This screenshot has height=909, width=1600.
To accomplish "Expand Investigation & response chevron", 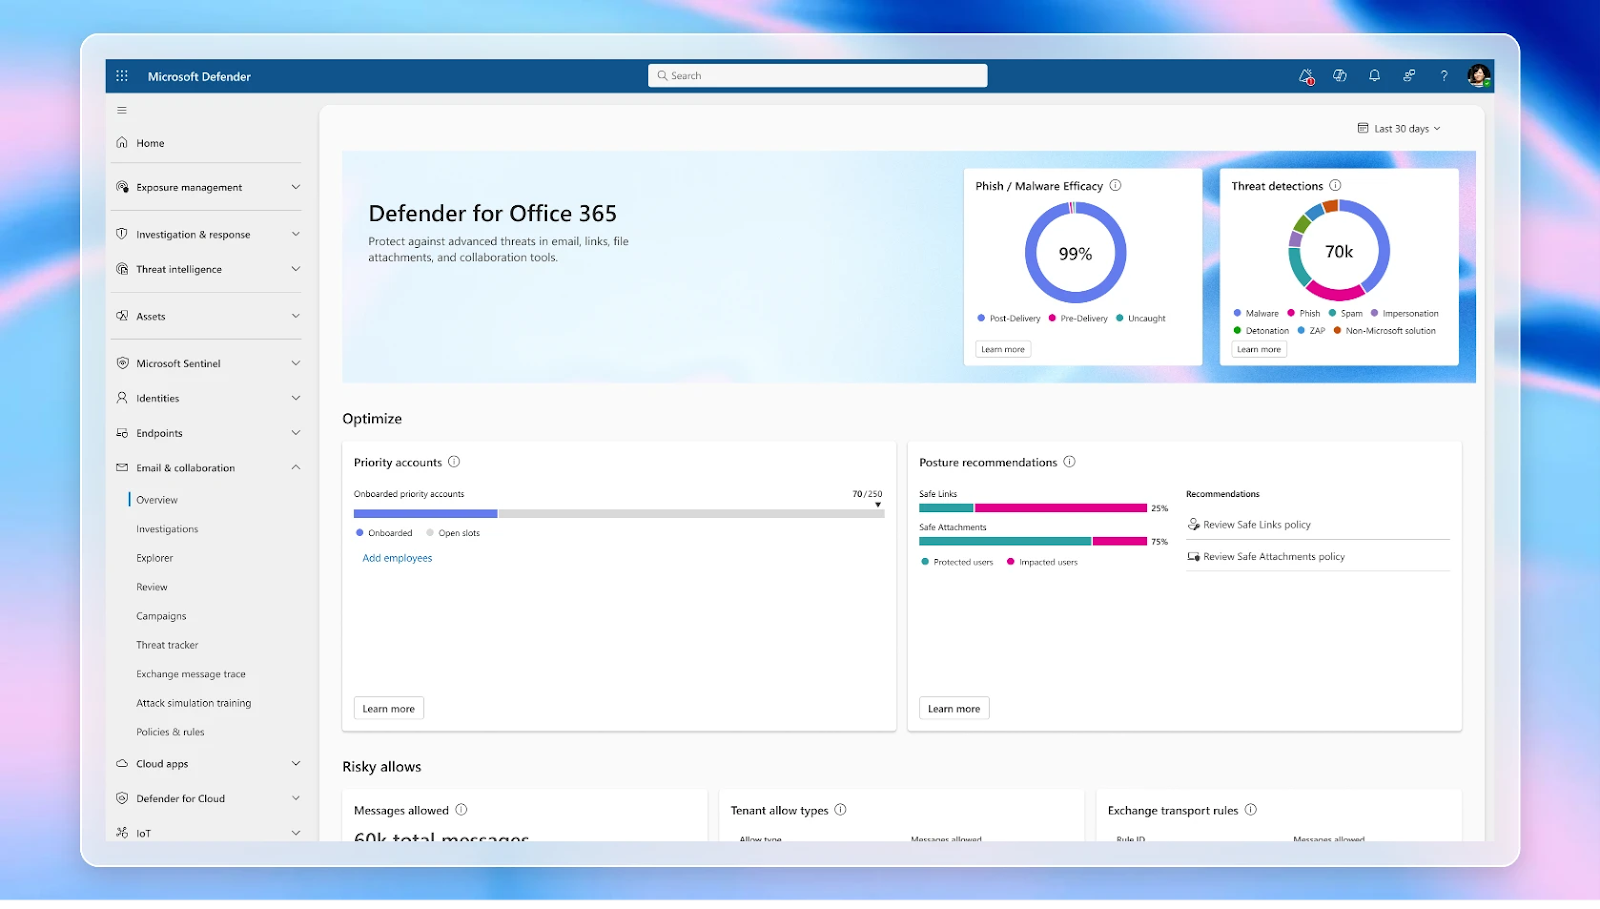I will (x=295, y=234).
